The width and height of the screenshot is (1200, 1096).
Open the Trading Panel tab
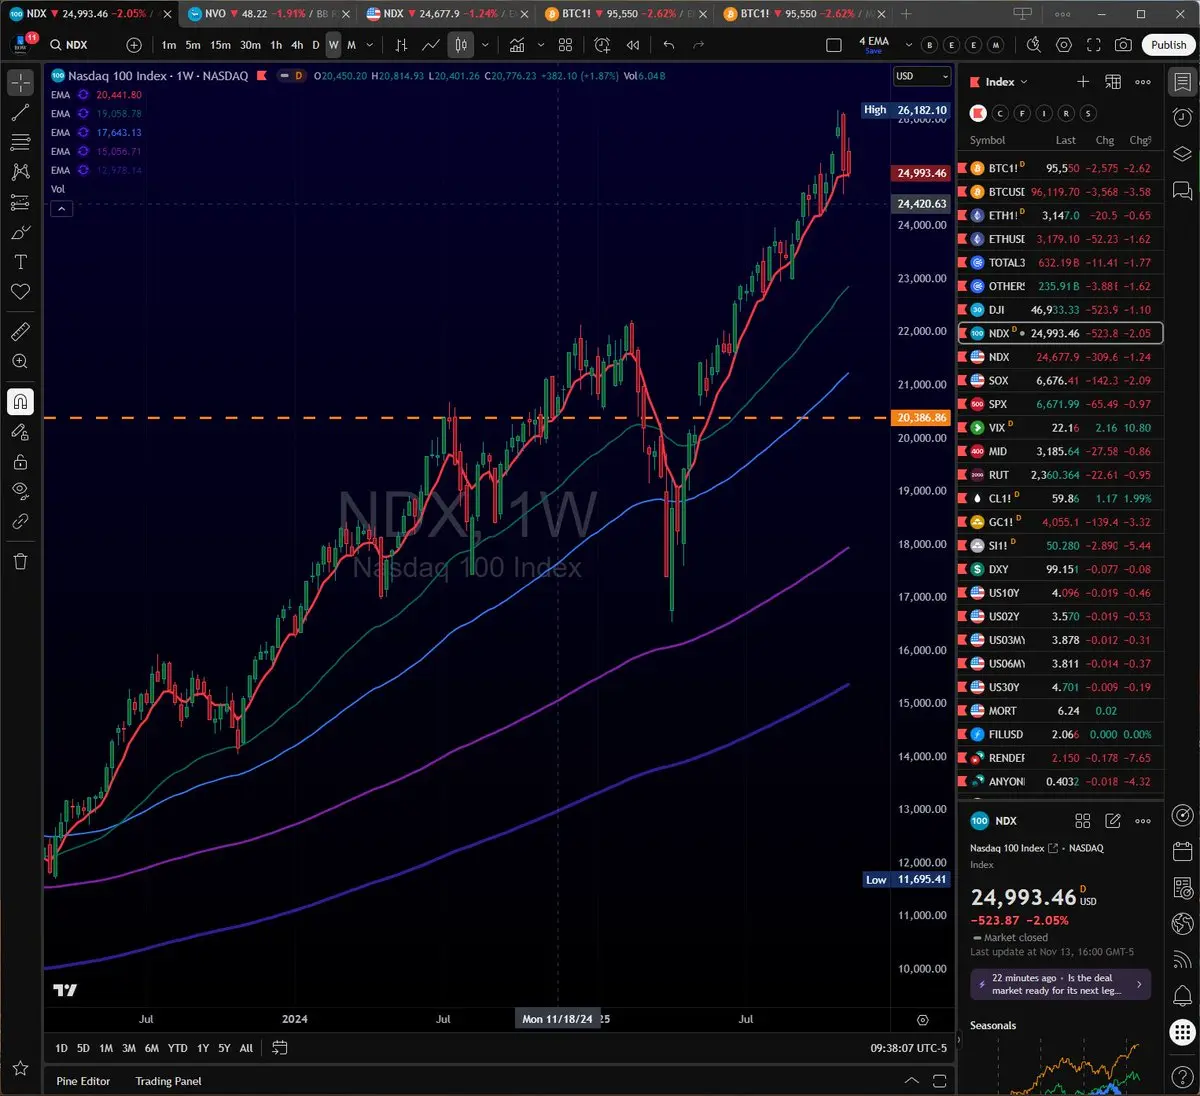coord(168,1081)
